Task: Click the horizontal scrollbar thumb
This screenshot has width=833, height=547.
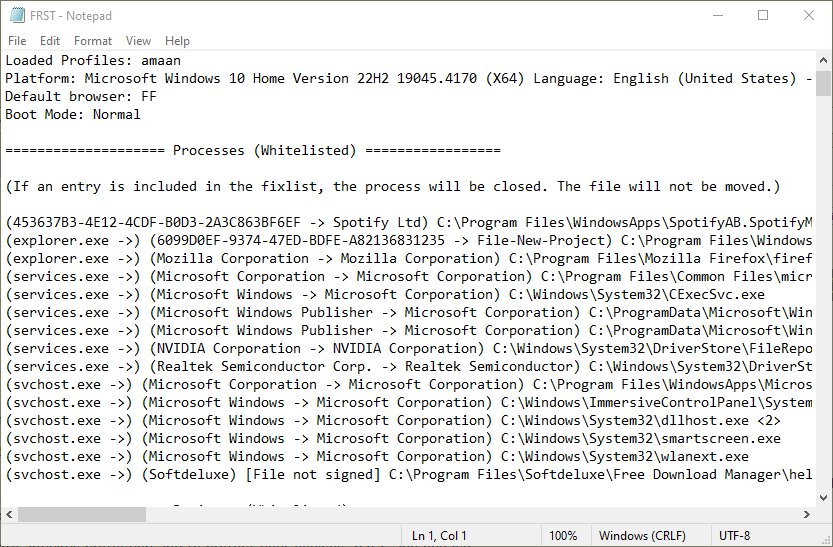Action: [x=82, y=515]
